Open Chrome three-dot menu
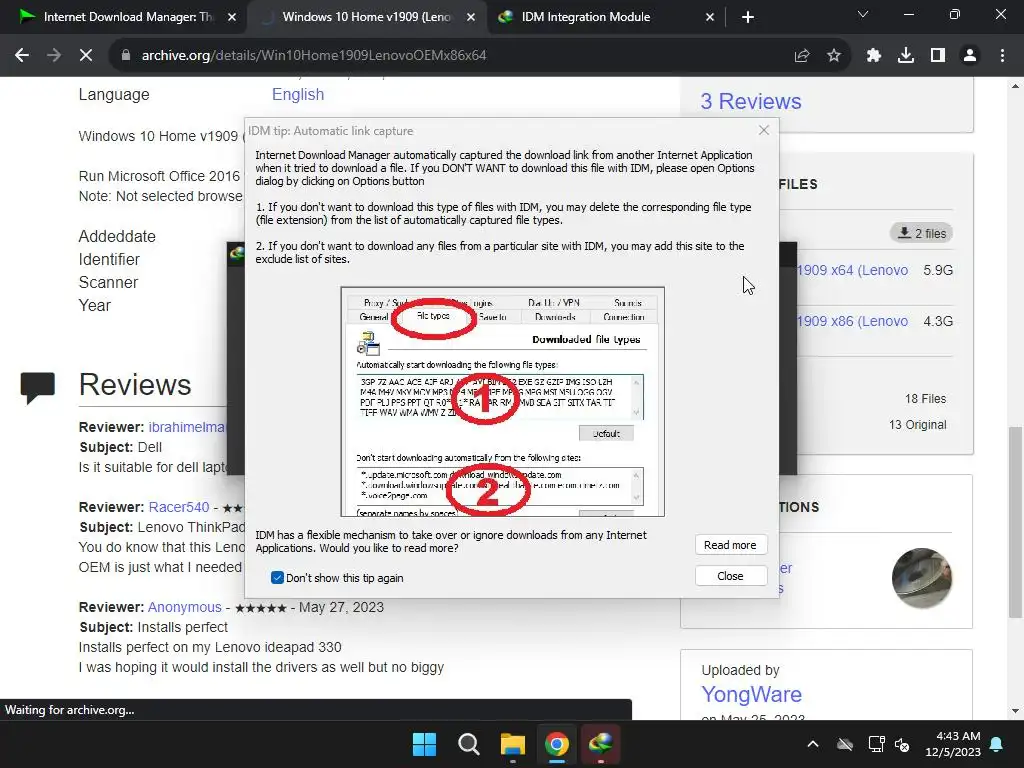This screenshot has height=768, width=1024. point(1002,56)
